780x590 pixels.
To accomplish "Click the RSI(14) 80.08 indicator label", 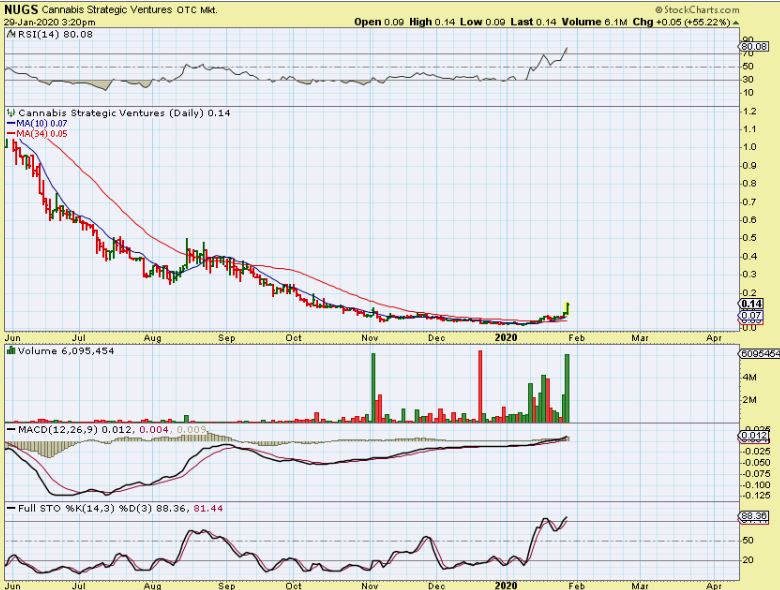I will pos(55,34).
